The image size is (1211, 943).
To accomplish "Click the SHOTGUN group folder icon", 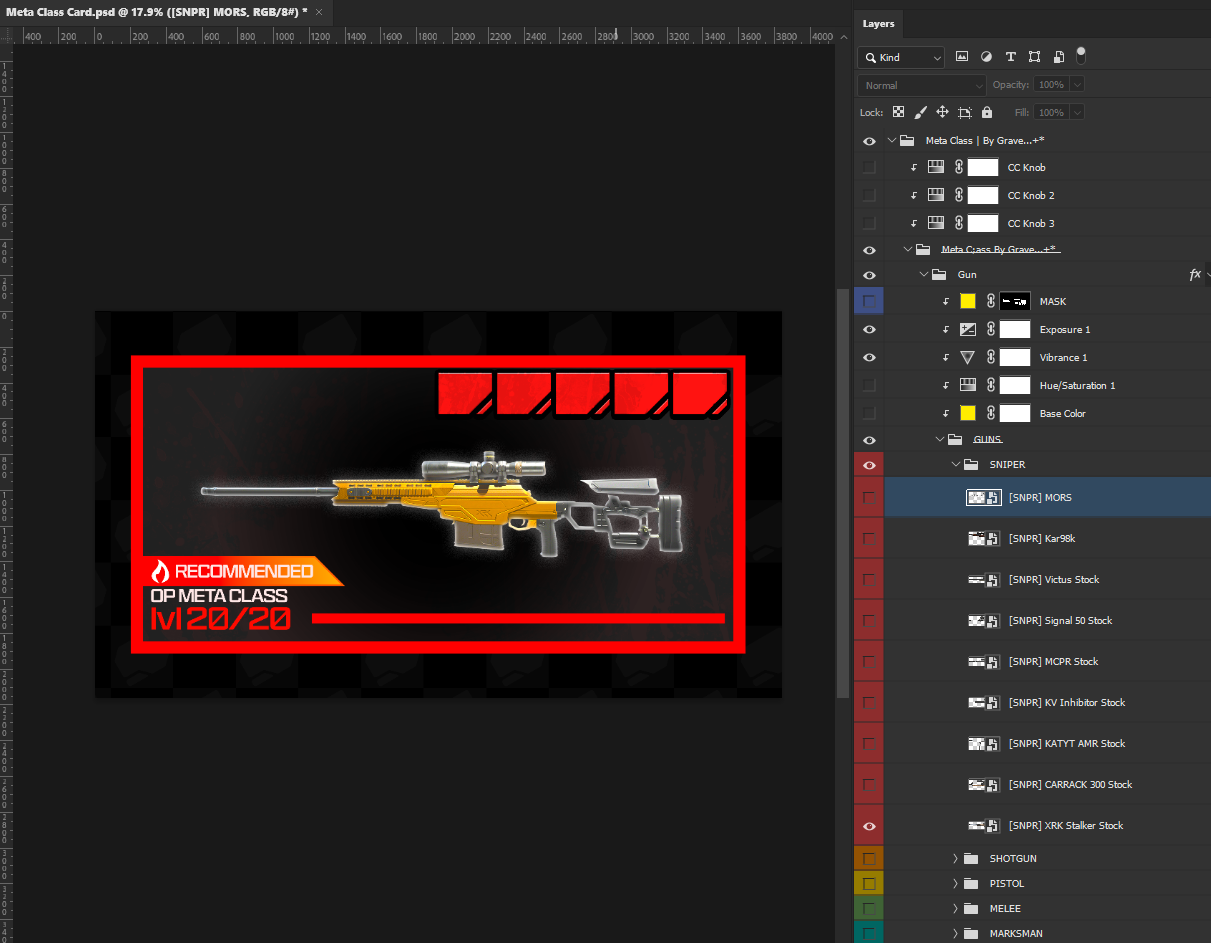I will tap(970, 858).
